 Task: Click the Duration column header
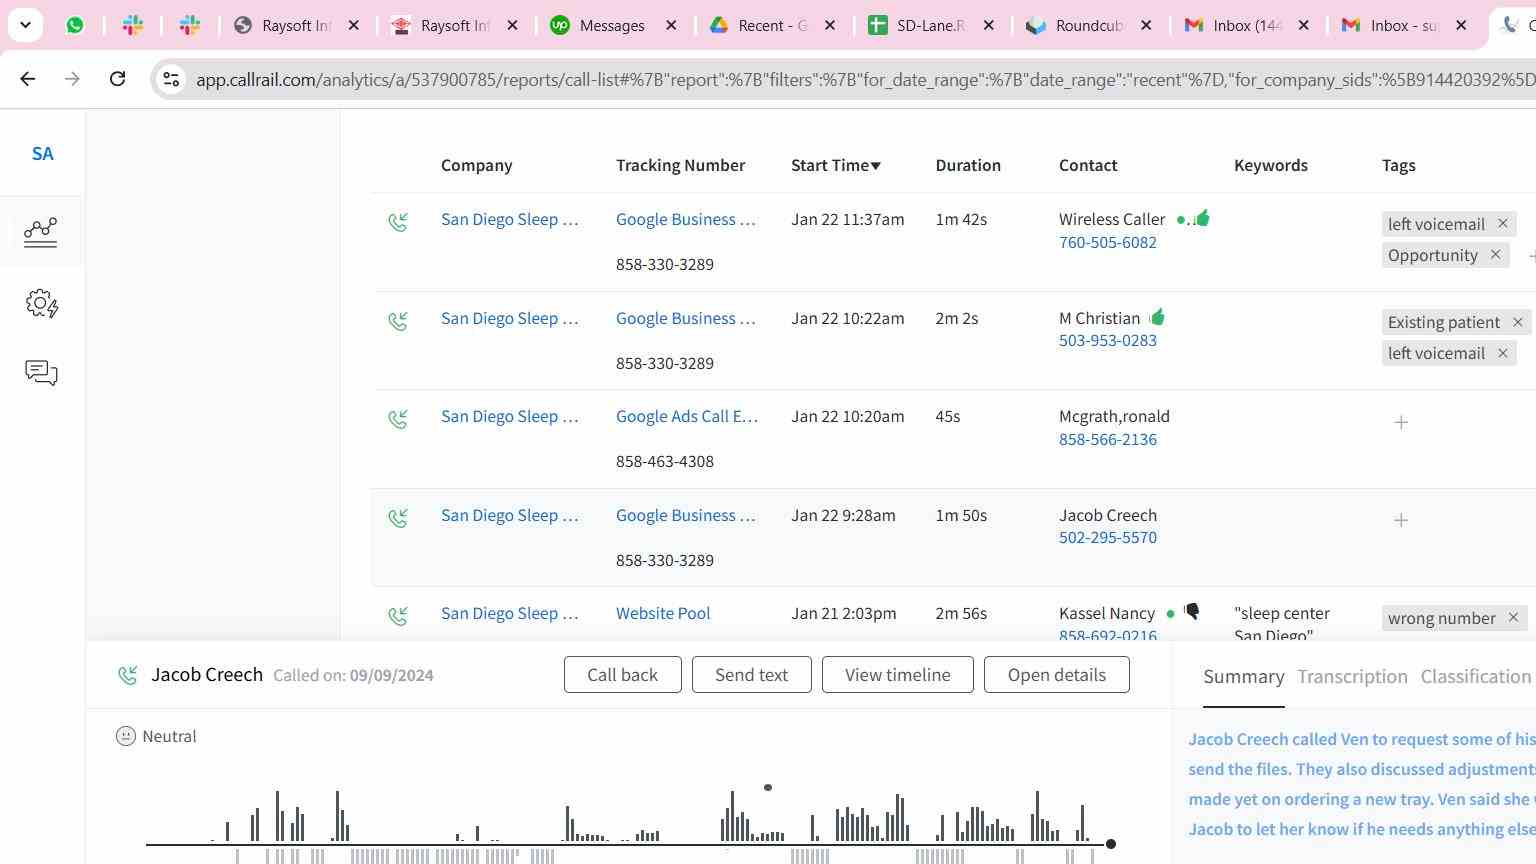pyautogui.click(x=968, y=165)
